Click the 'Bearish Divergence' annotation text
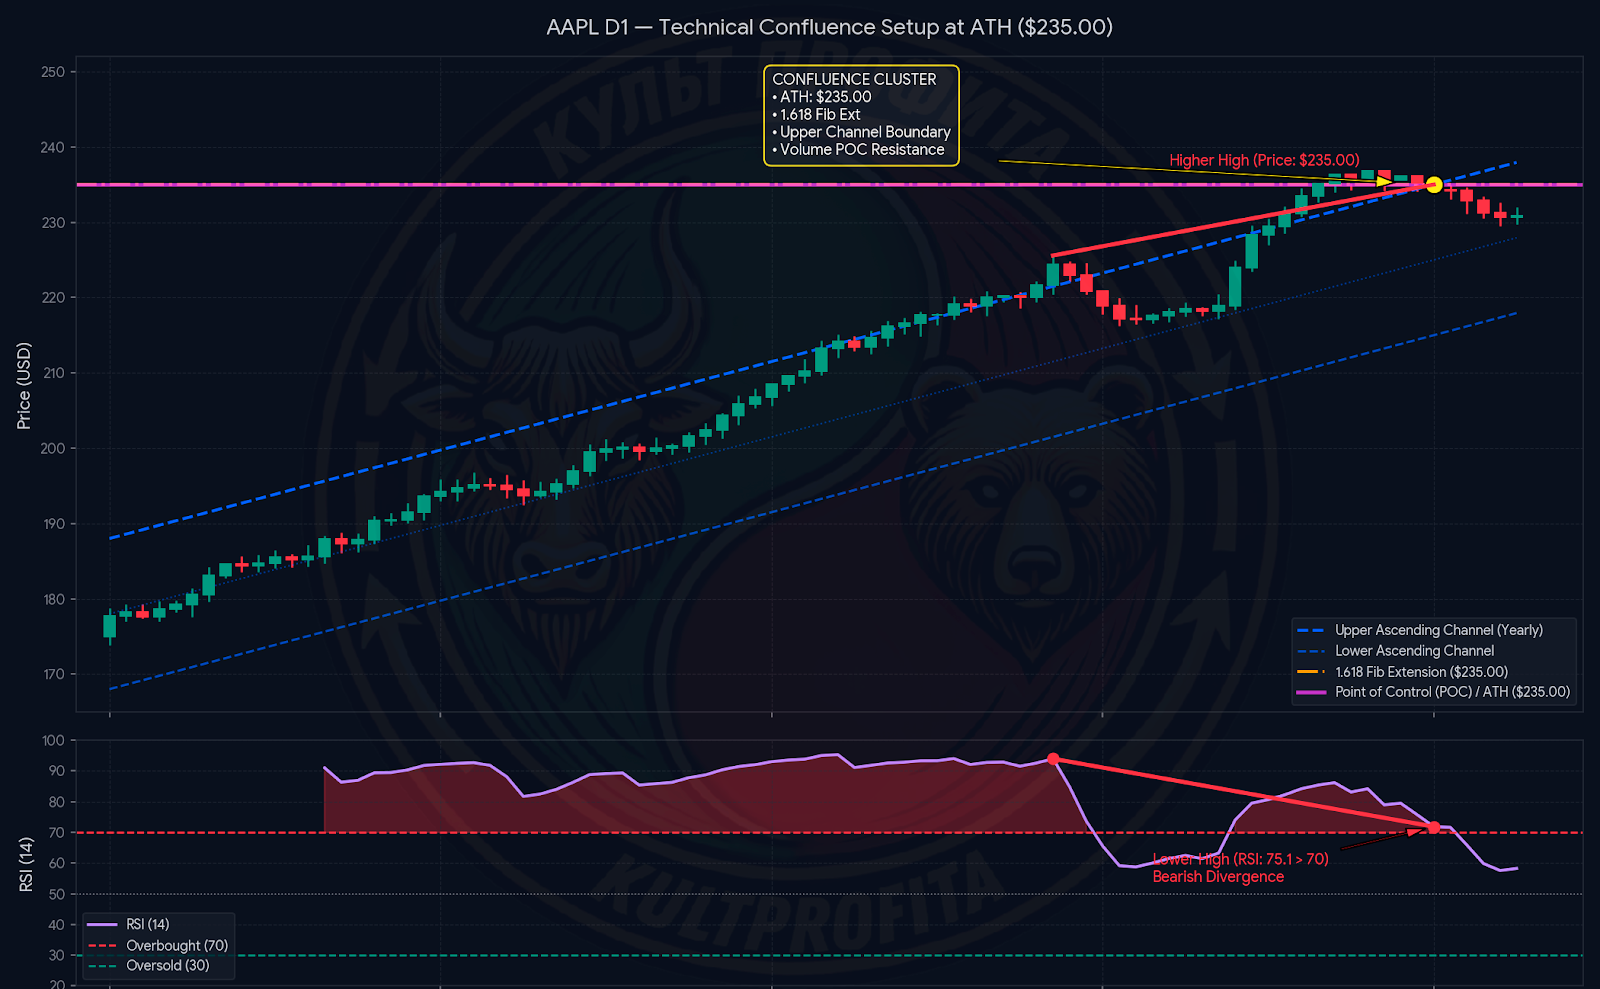 pyautogui.click(x=1218, y=877)
